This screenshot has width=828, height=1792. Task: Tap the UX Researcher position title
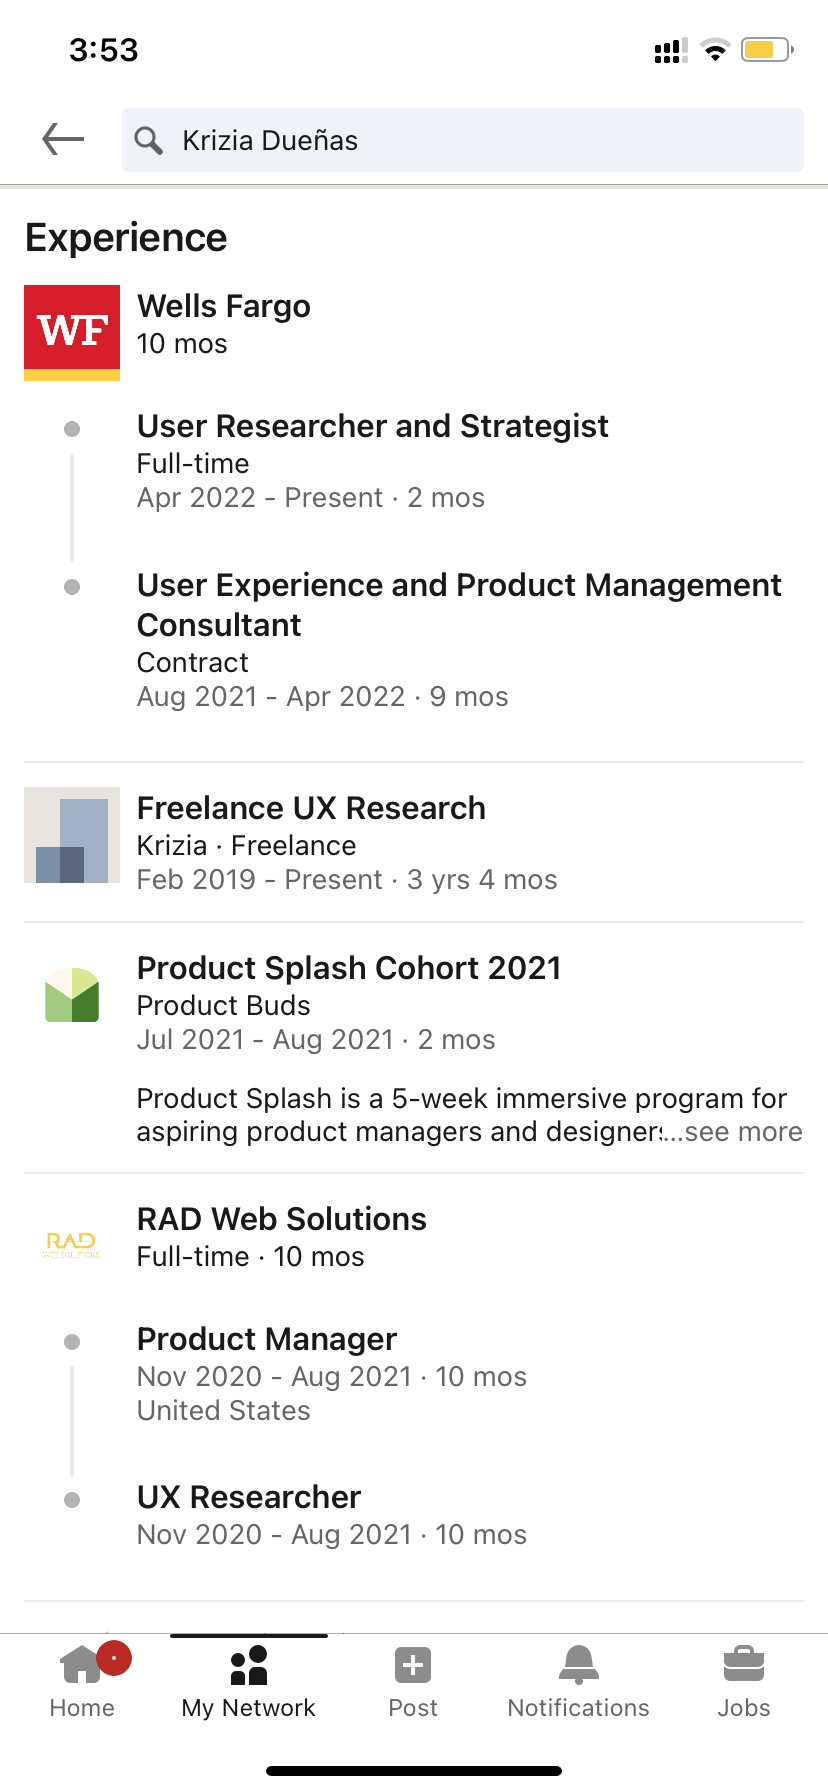[x=248, y=1497]
